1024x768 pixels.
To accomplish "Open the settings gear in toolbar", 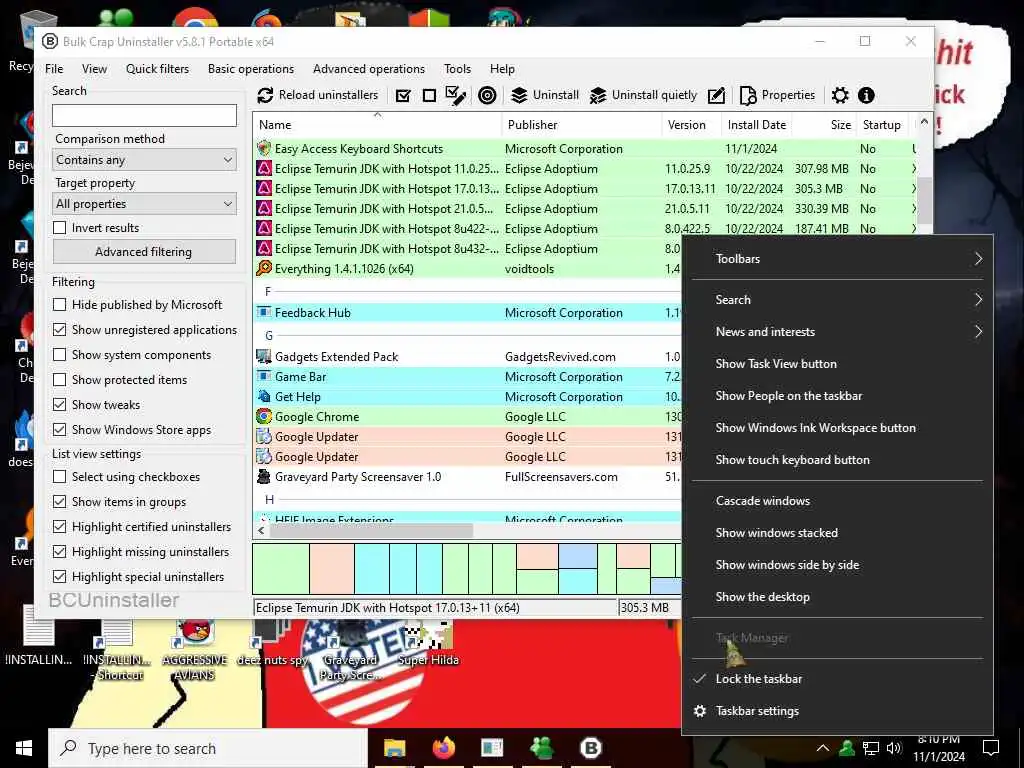I will click(840, 96).
